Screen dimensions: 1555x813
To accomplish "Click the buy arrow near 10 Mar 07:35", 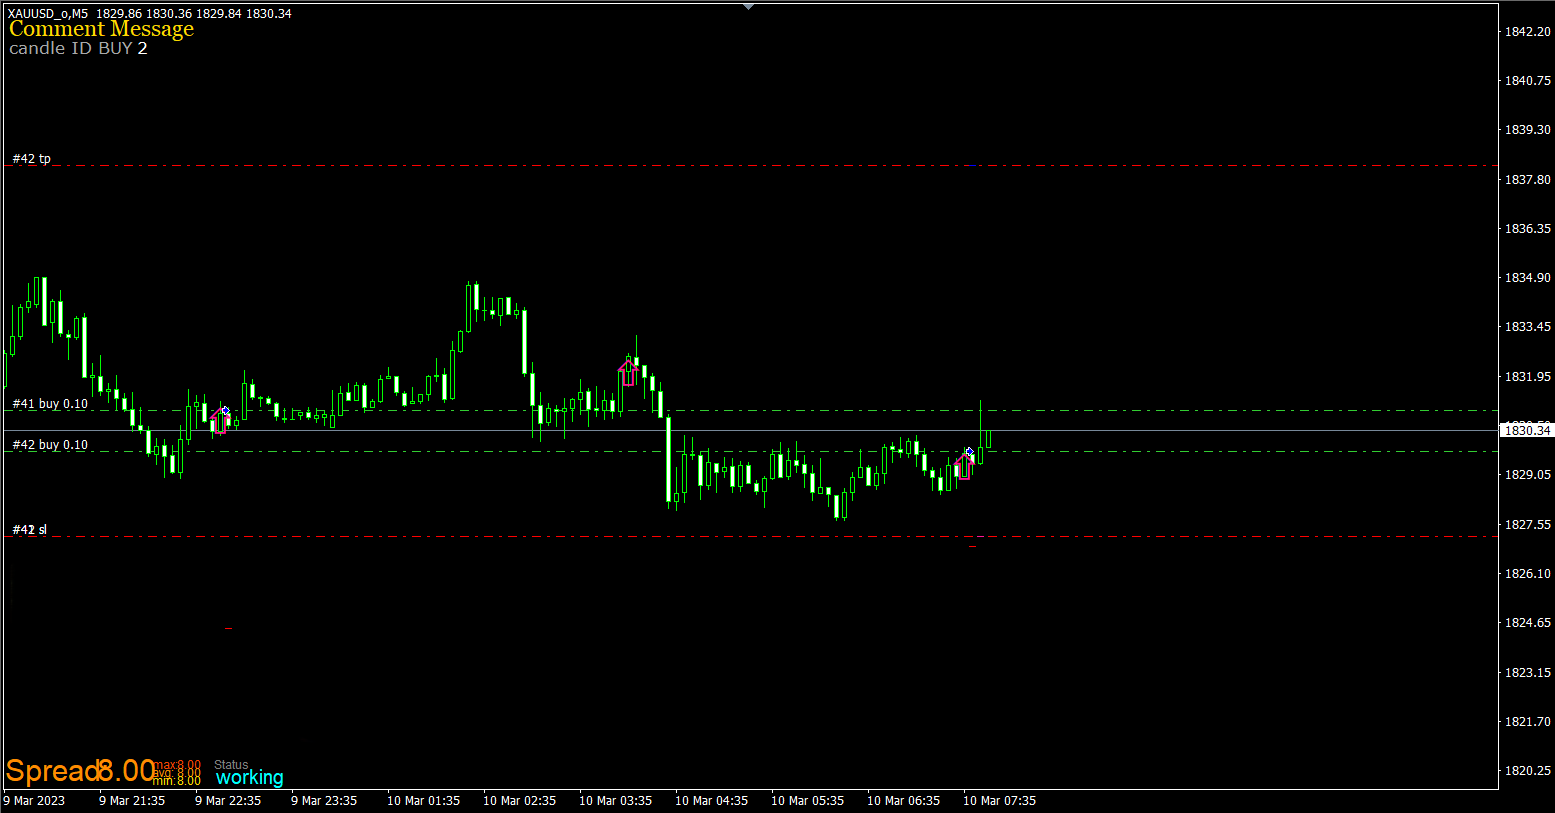I will point(964,466).
